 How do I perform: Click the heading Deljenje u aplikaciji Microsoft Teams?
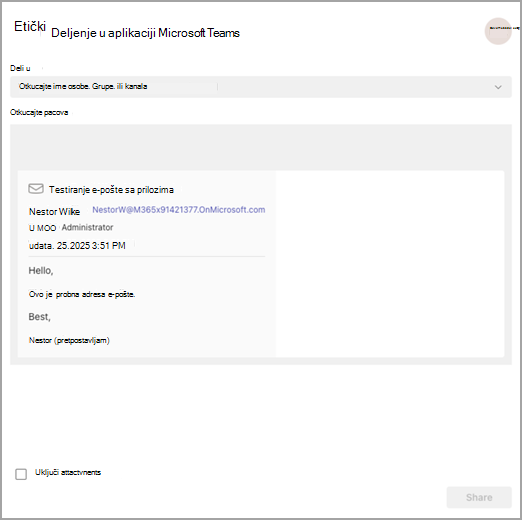click(145, 33)
